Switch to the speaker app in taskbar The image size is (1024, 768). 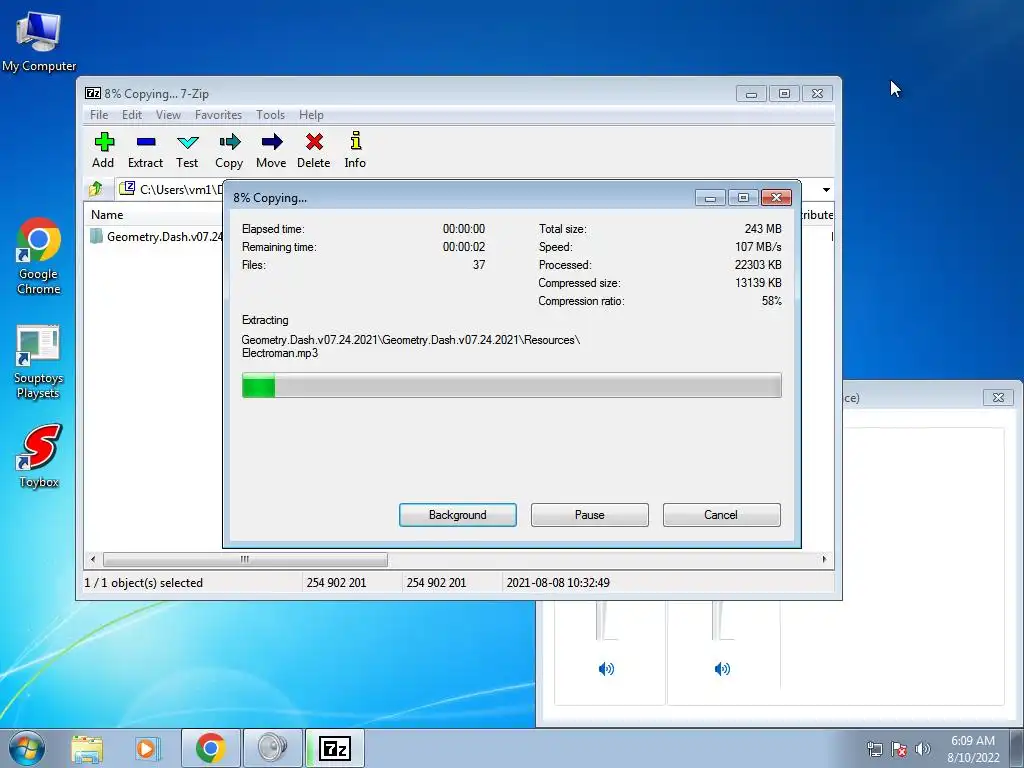click(272, 748)
